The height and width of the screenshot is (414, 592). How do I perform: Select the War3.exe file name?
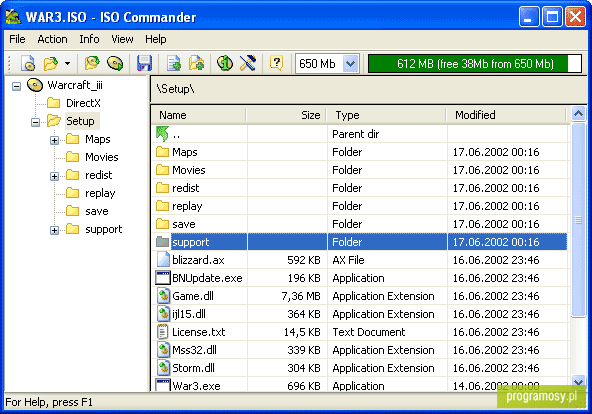[x=196, y=386]
